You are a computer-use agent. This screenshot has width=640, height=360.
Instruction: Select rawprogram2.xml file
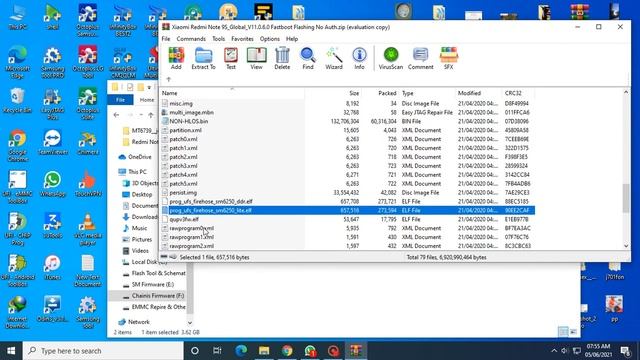191,246
